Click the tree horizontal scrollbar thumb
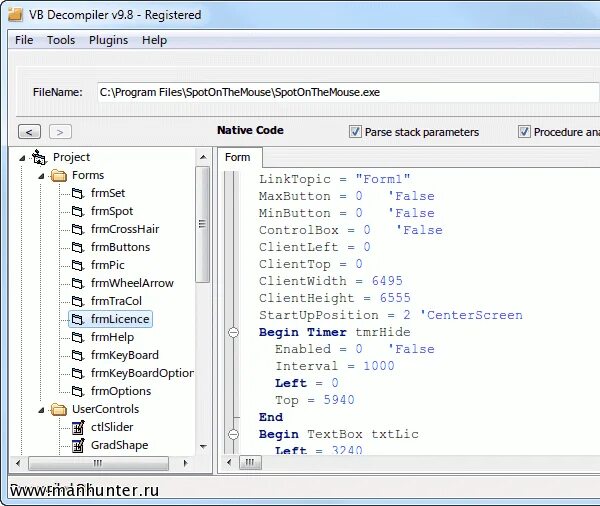 [x=98, y=463]
